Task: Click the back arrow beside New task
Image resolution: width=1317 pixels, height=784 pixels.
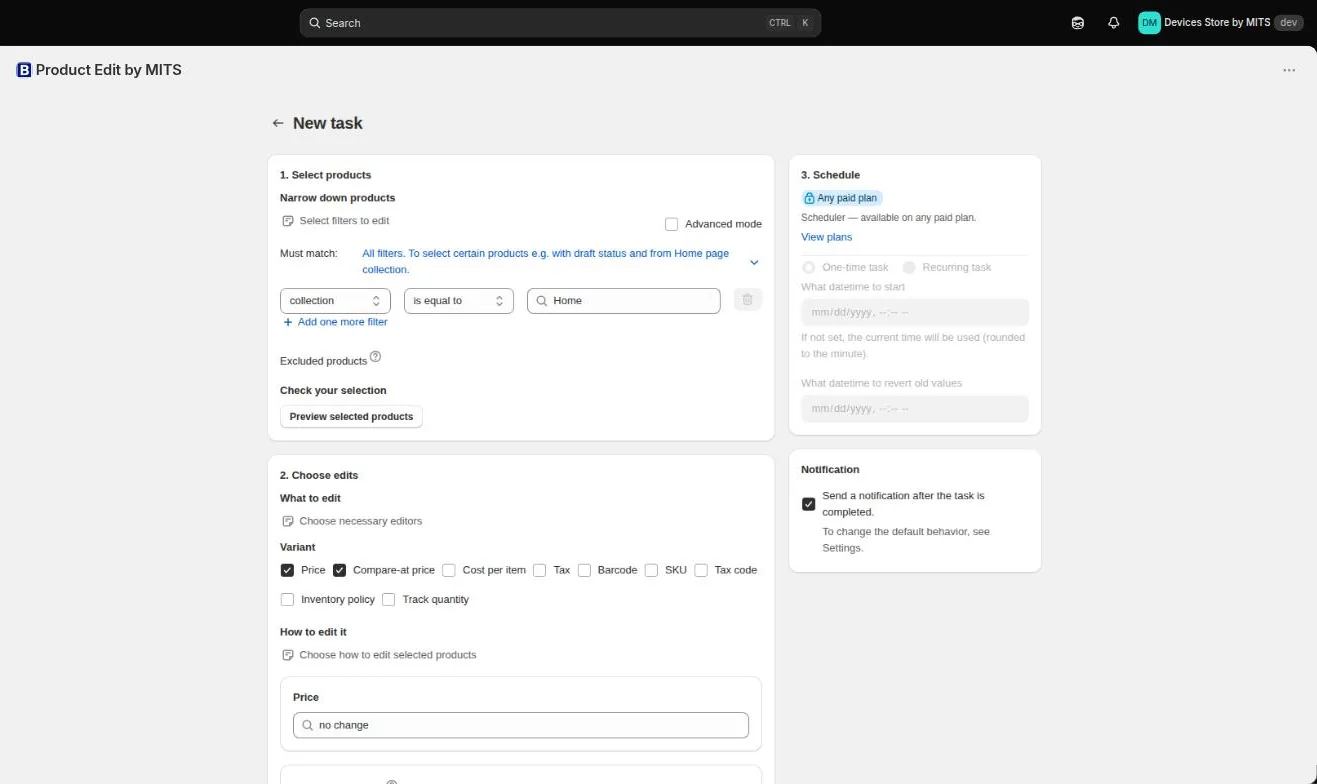Action: click(x=278, y=123)
